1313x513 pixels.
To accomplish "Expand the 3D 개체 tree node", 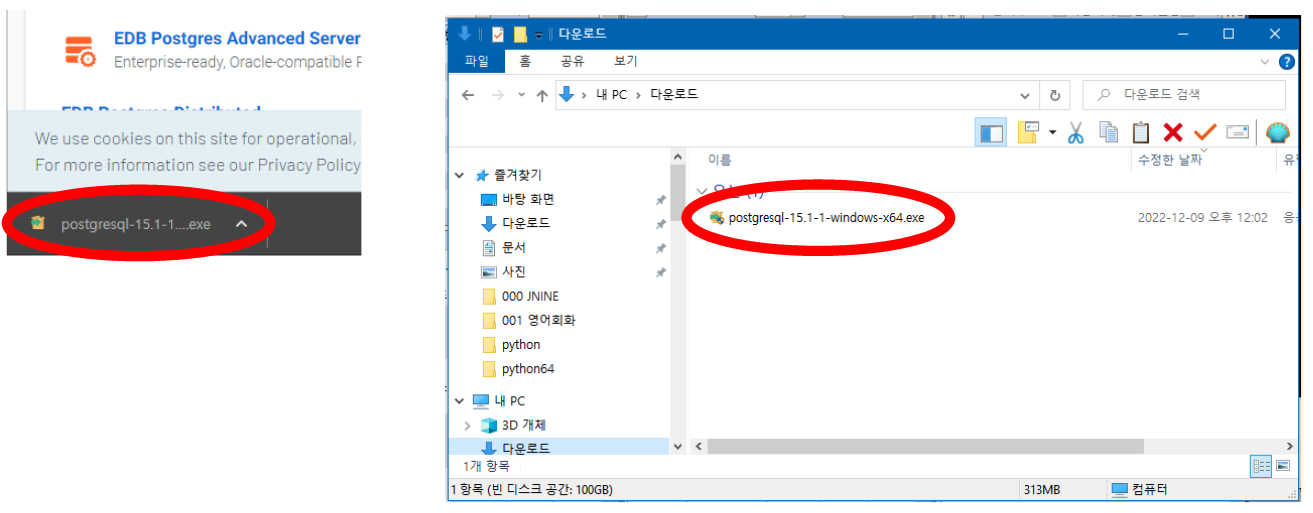I will (468, 425).
